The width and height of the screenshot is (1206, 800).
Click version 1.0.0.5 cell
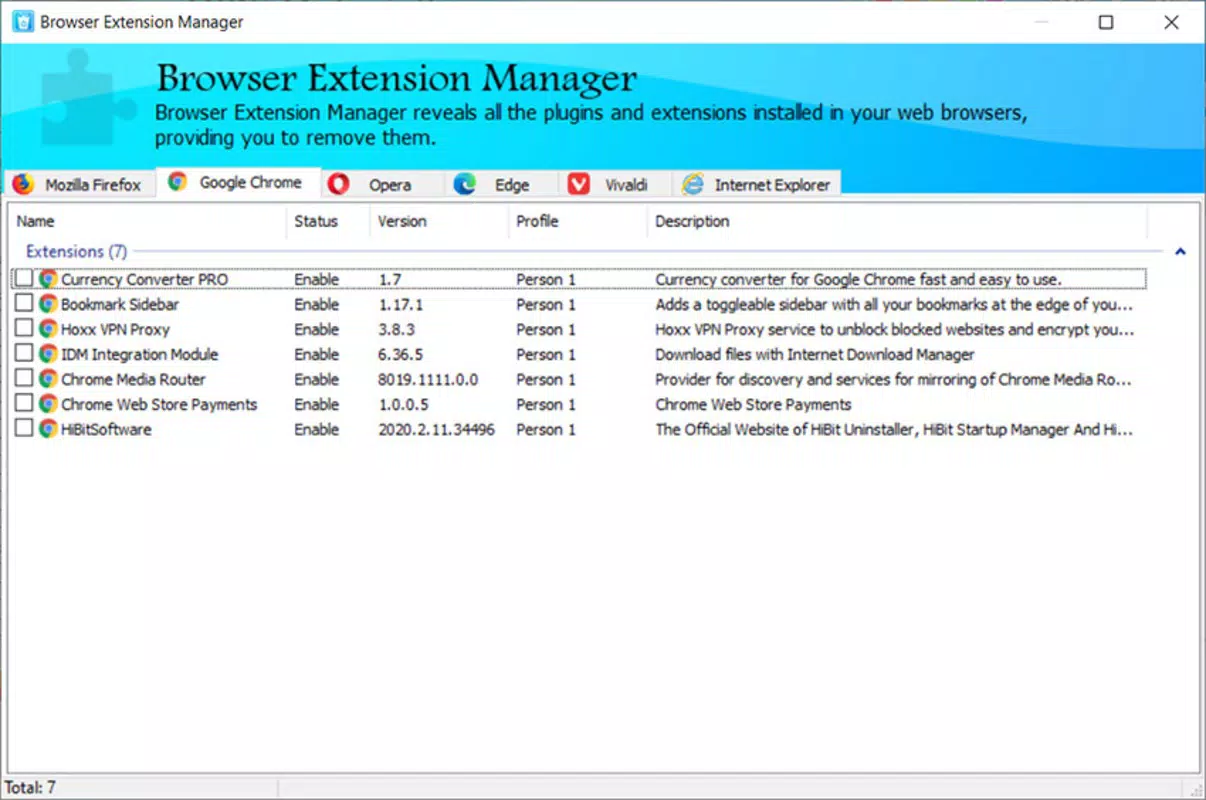click(403, 405)
